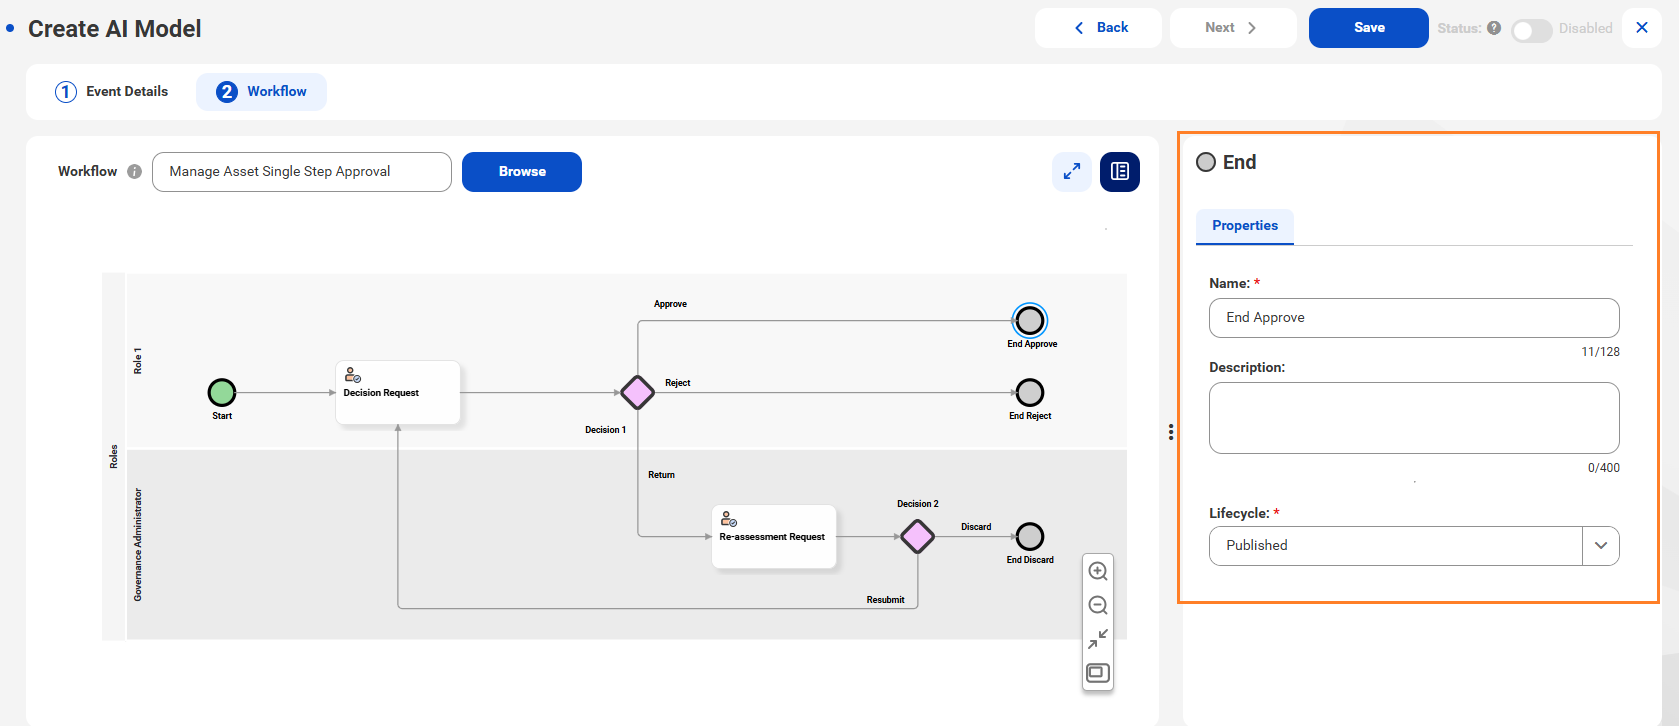Click the Back button
This screenshot has height=726, width=1679.
pyautogui.click(x=1098, y=28)
